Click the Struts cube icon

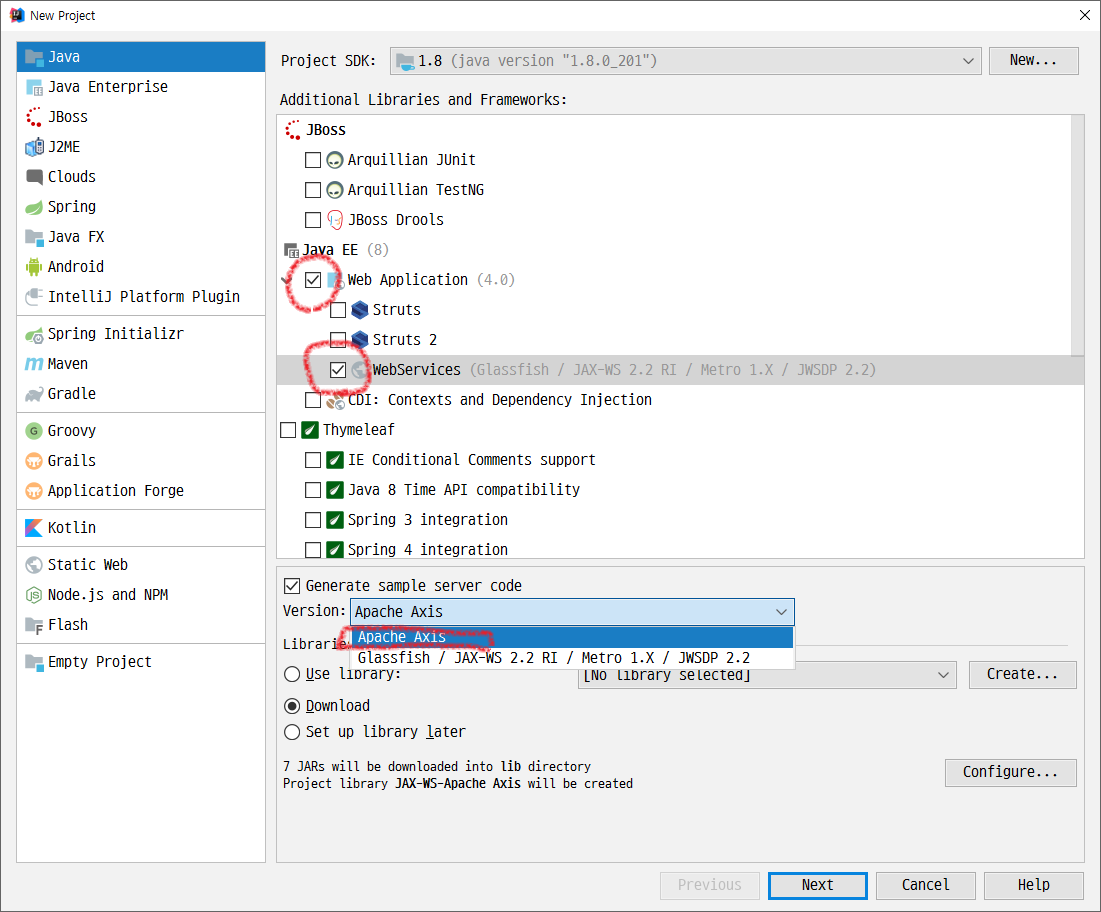coord(360,310)
